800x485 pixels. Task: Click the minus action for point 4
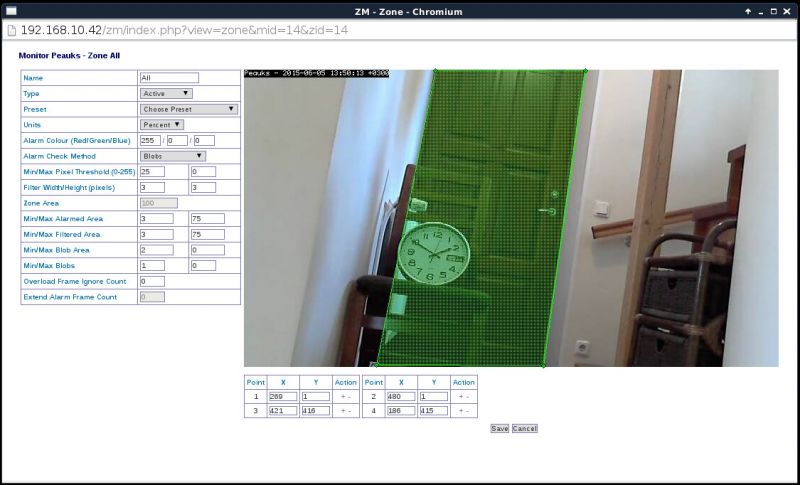[468, 411]
